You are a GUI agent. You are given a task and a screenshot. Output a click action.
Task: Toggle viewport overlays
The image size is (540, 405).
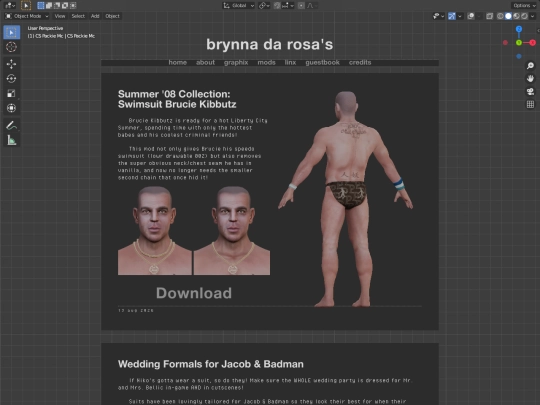(x=471, y=16)
